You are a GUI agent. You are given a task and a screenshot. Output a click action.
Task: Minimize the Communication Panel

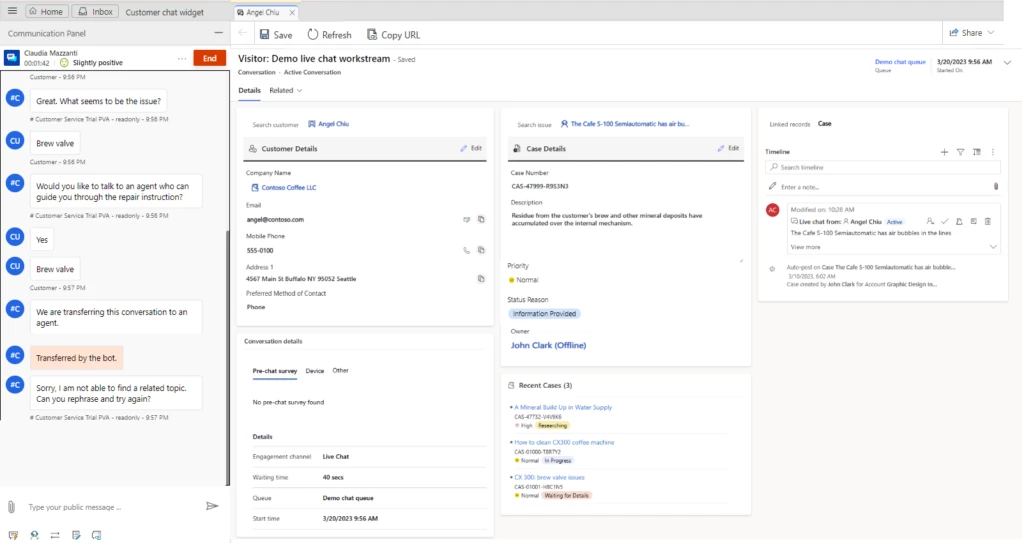click(x=218, y=33)
